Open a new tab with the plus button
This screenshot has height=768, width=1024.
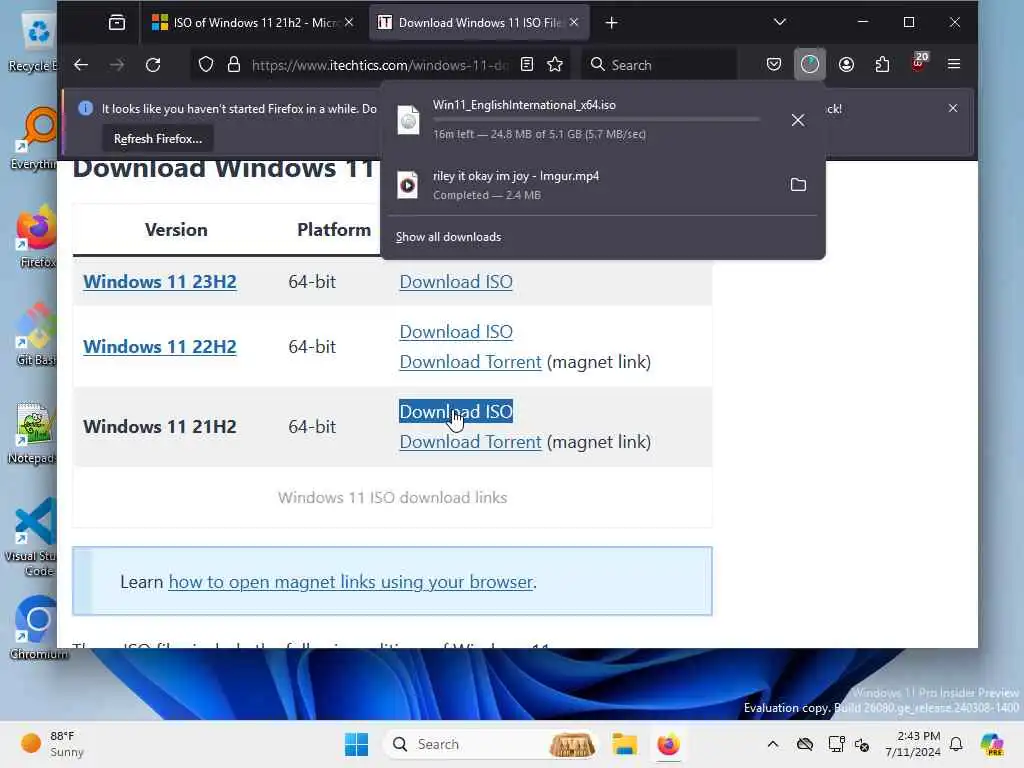pyautogui.click(x=611, y=23)
